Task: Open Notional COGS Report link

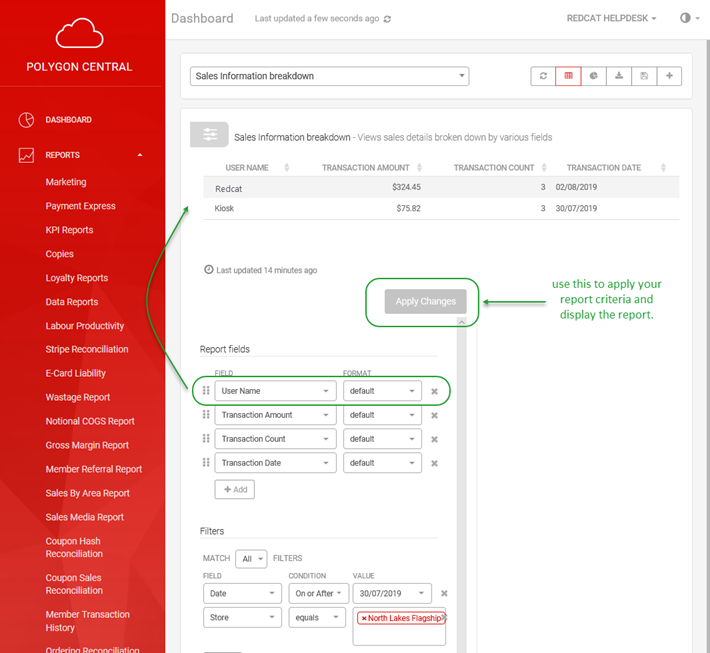Action: 90,421
